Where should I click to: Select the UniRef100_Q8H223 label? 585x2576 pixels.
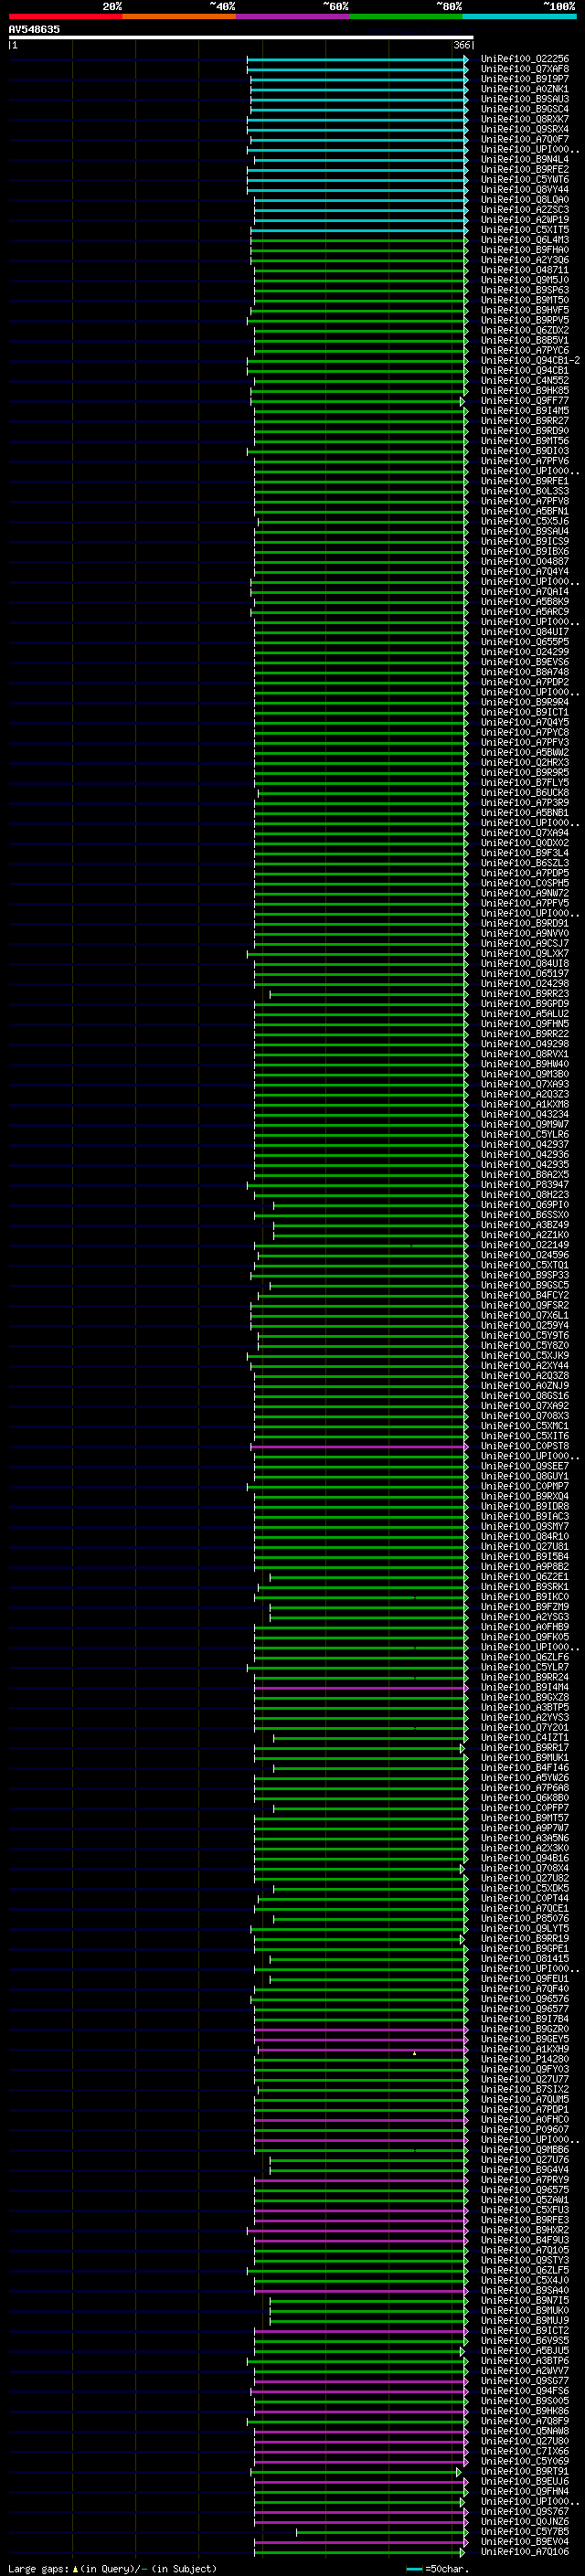pyautogui.click(x=524, y=1195)
